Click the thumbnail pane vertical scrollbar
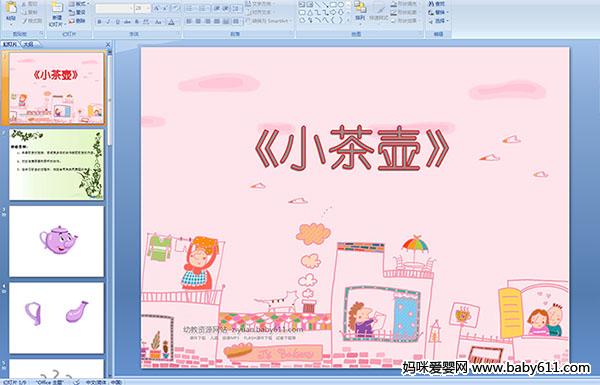Image resolution: width=600 pixels, height=385 pixels. pyautogui.click(x=110, y=214)
